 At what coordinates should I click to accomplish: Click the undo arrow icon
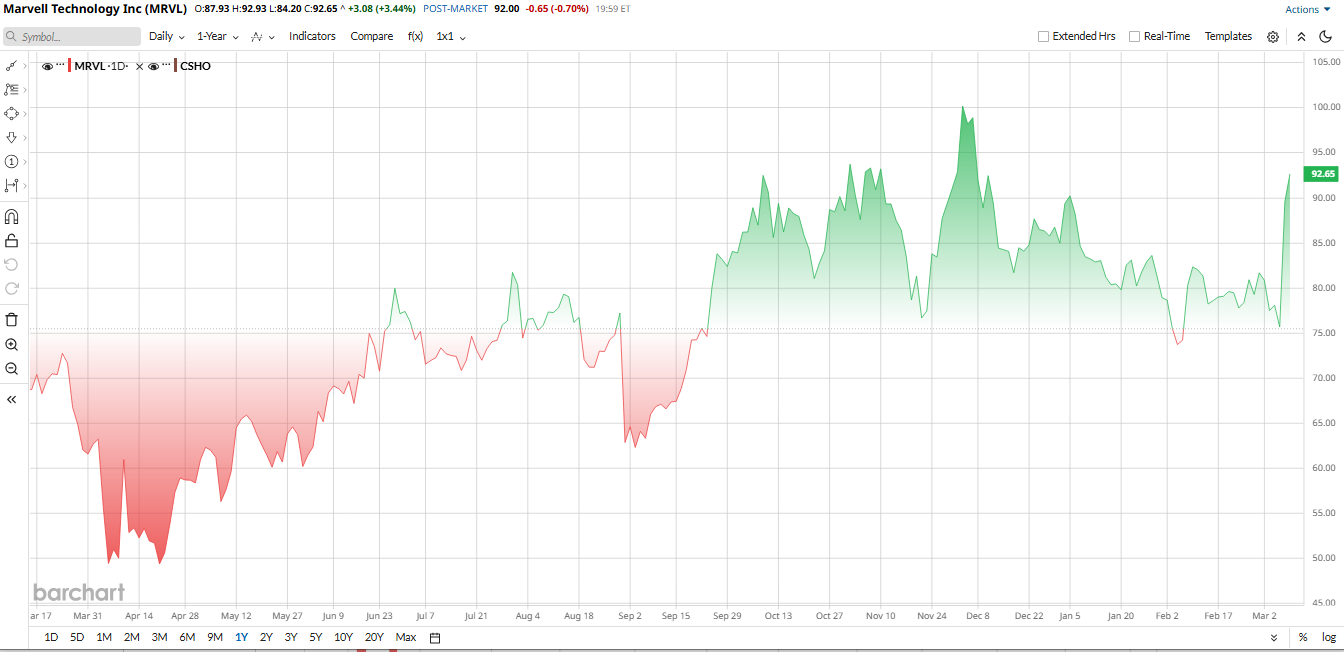tap(12, 264)
